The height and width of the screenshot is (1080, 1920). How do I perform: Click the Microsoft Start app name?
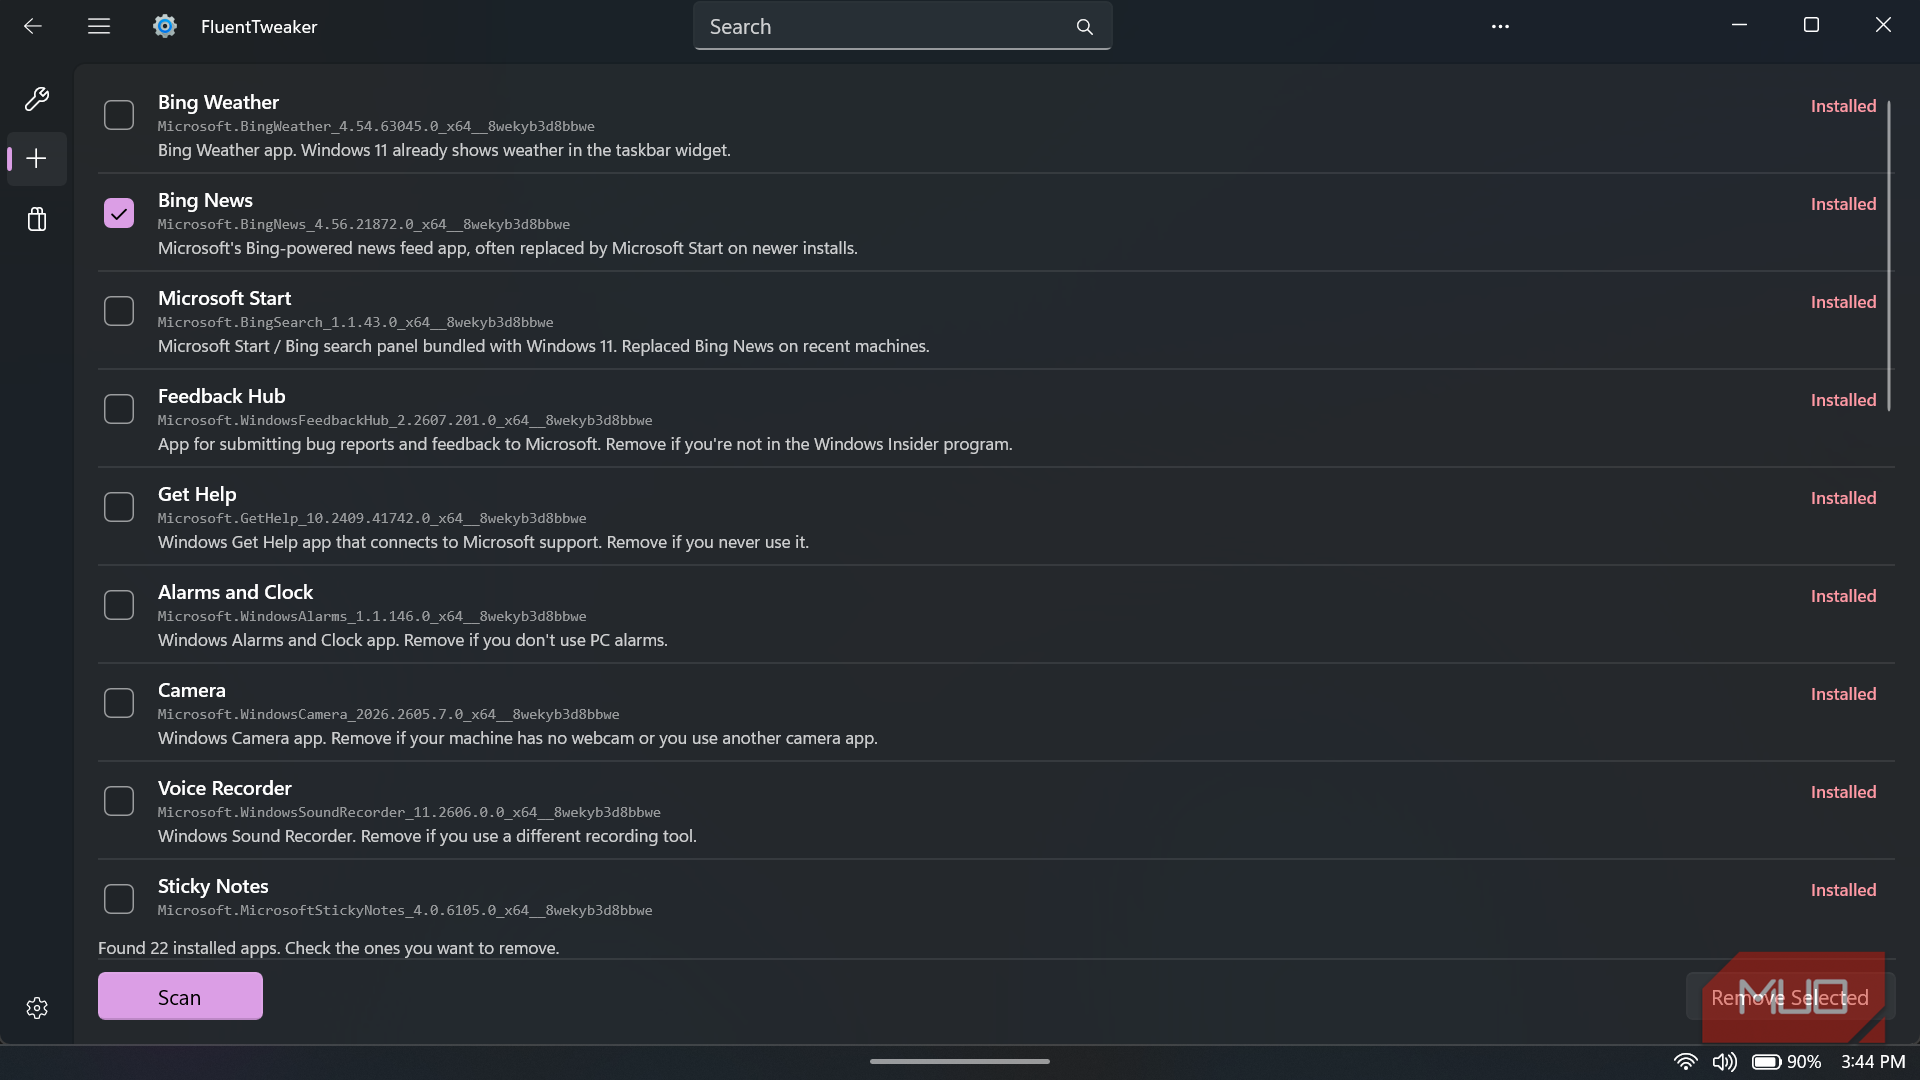coord(224,298)
